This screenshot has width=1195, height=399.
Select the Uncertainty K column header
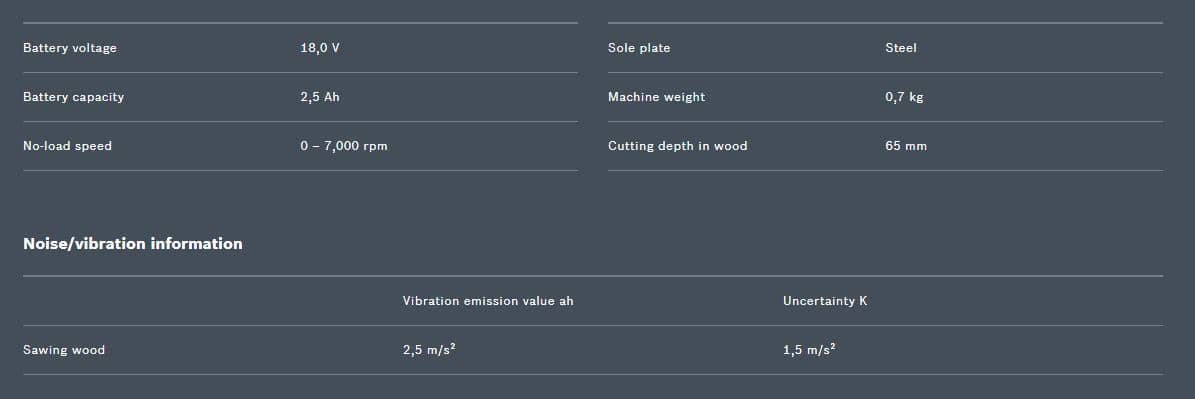[825, 302]
